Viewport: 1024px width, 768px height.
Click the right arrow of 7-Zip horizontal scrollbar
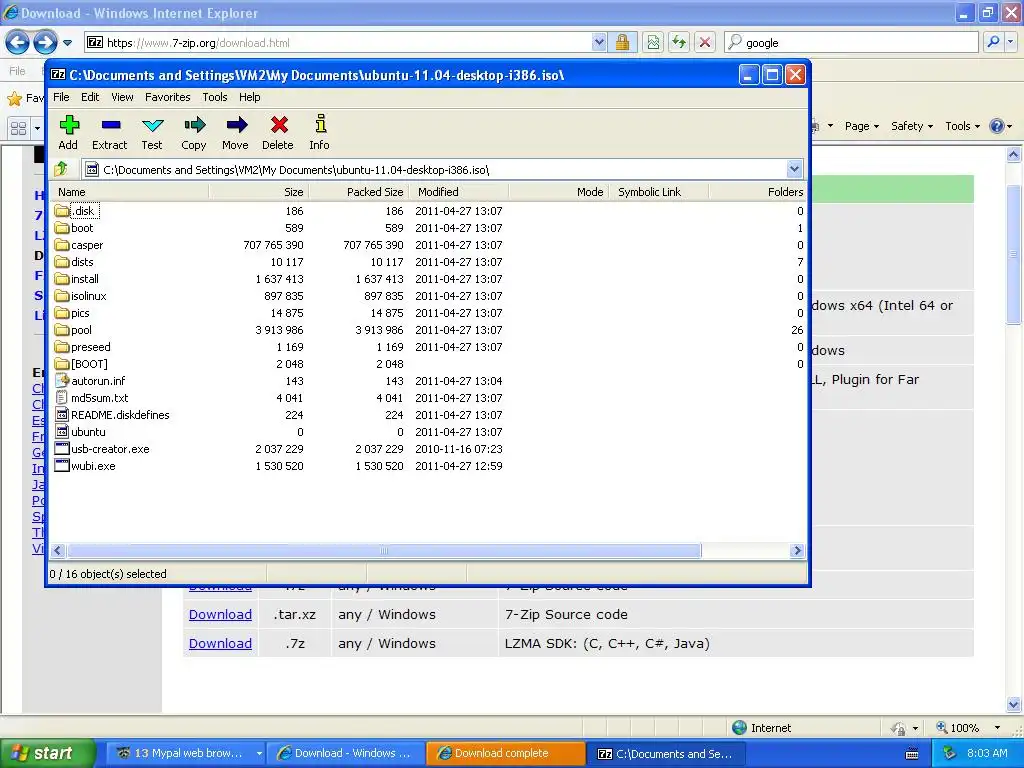(x=797, y=551)
